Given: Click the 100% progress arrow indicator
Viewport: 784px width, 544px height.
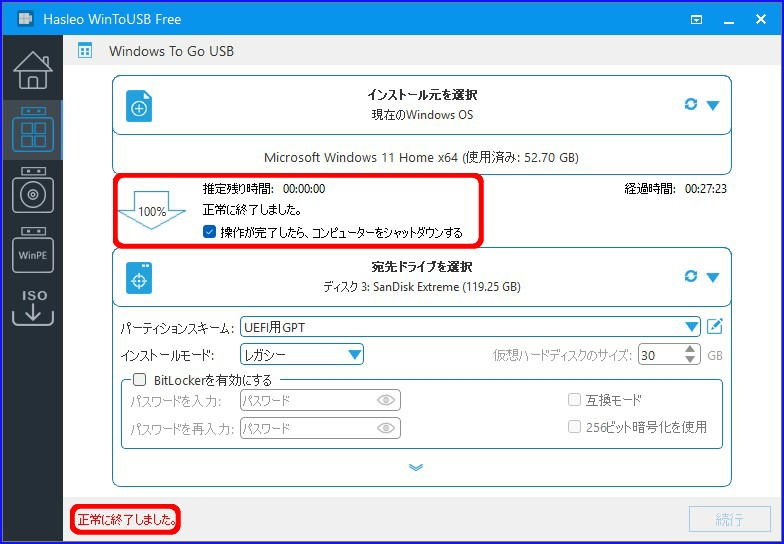Looking at the screenshot, I should point(152,210).
